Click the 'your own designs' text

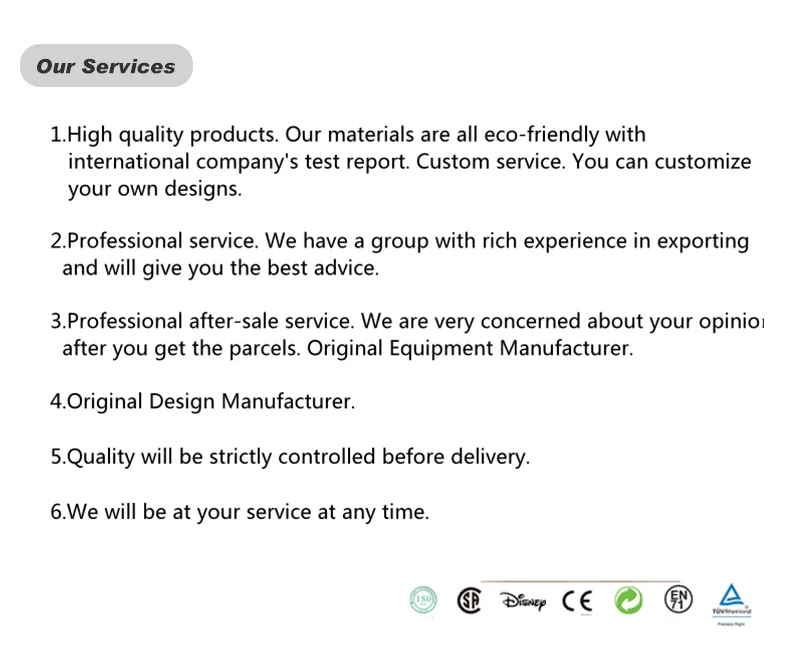pos(155,189)
